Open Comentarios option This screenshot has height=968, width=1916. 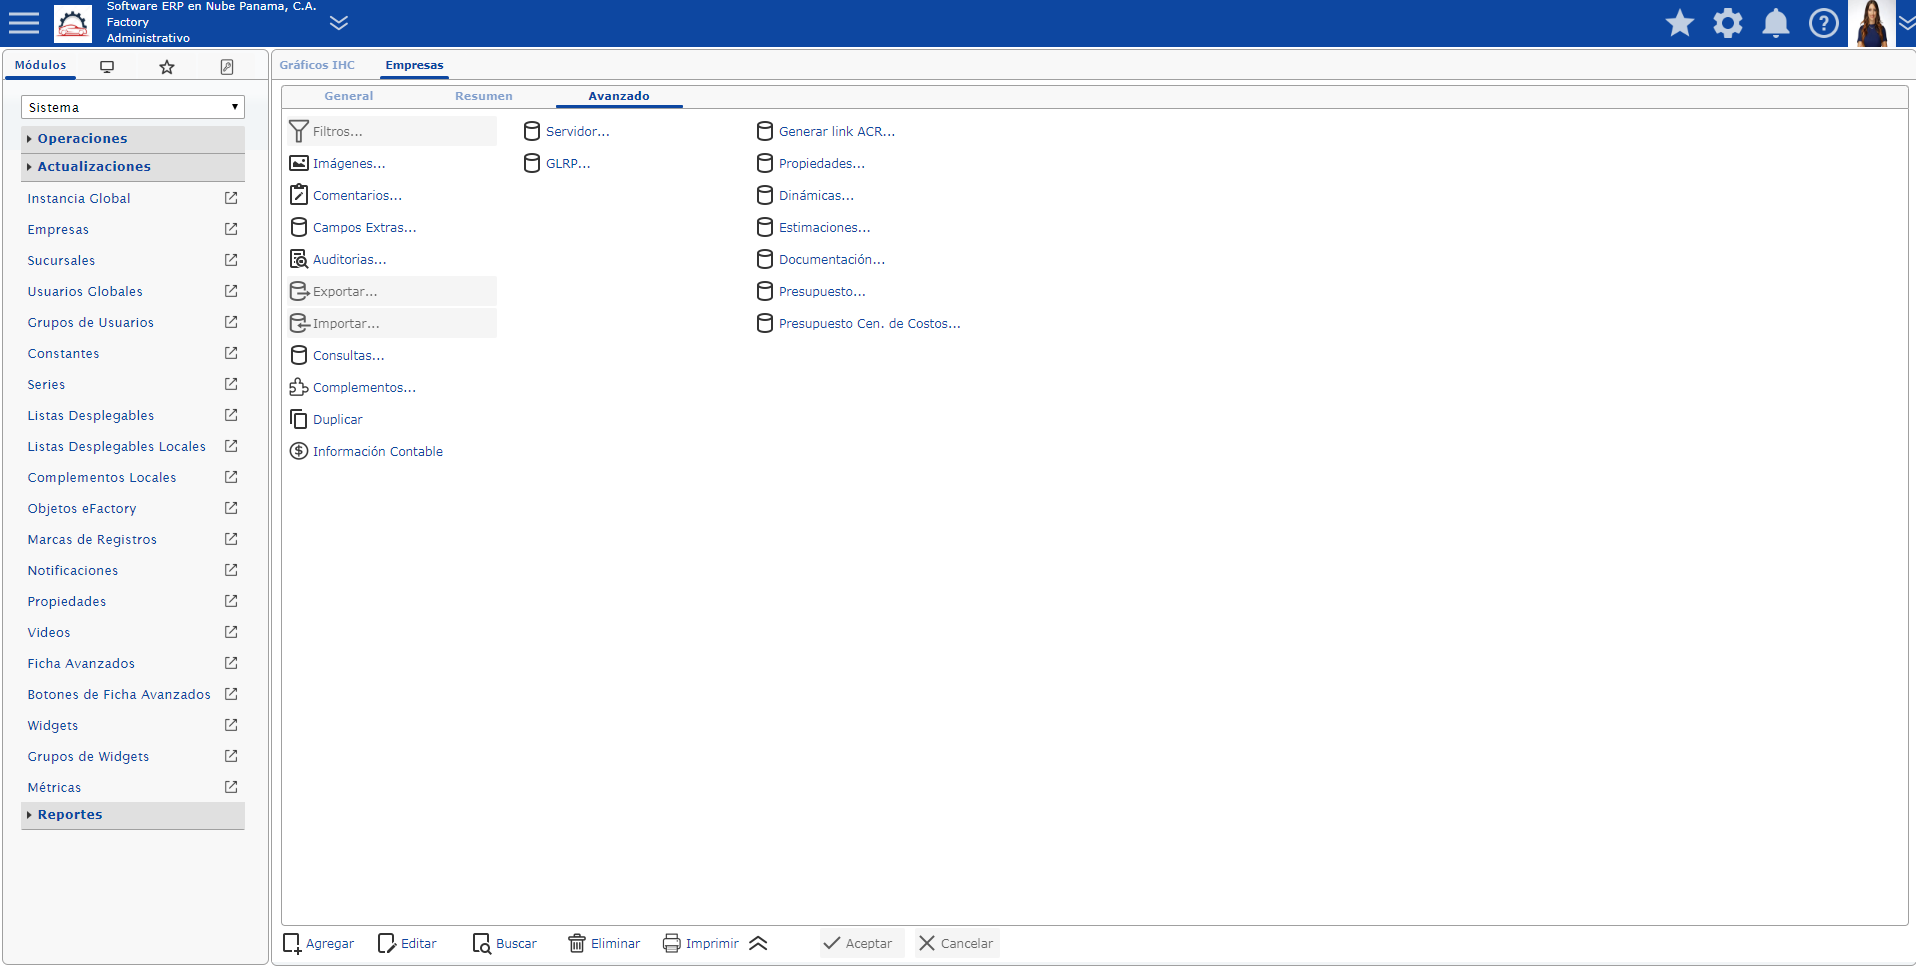pos(346,195)
